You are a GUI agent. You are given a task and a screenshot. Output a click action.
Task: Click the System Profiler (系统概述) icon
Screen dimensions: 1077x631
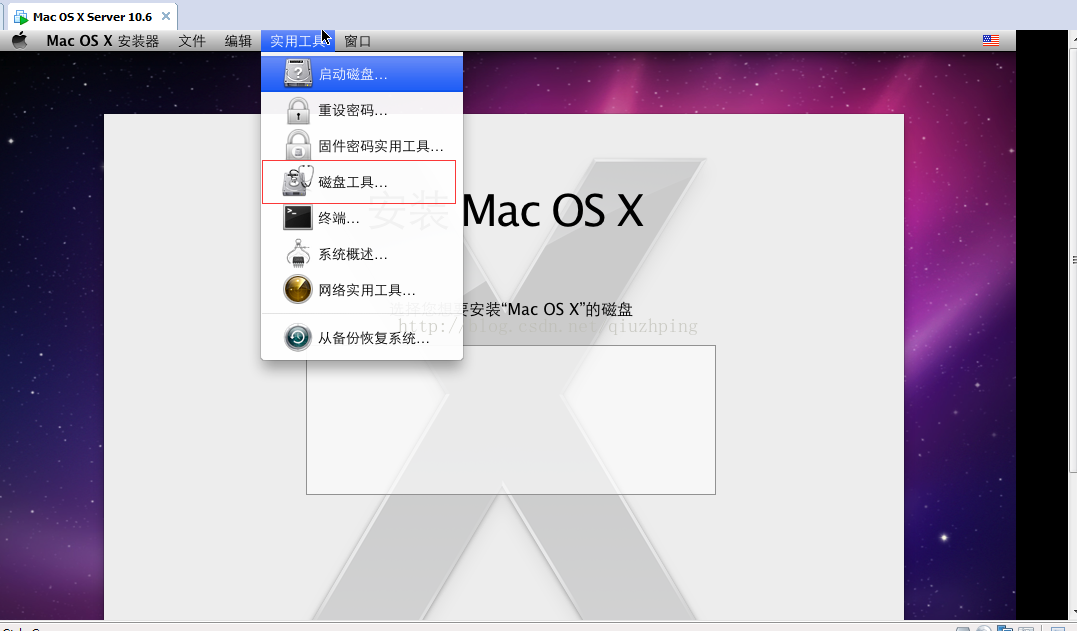click(298, 253)
